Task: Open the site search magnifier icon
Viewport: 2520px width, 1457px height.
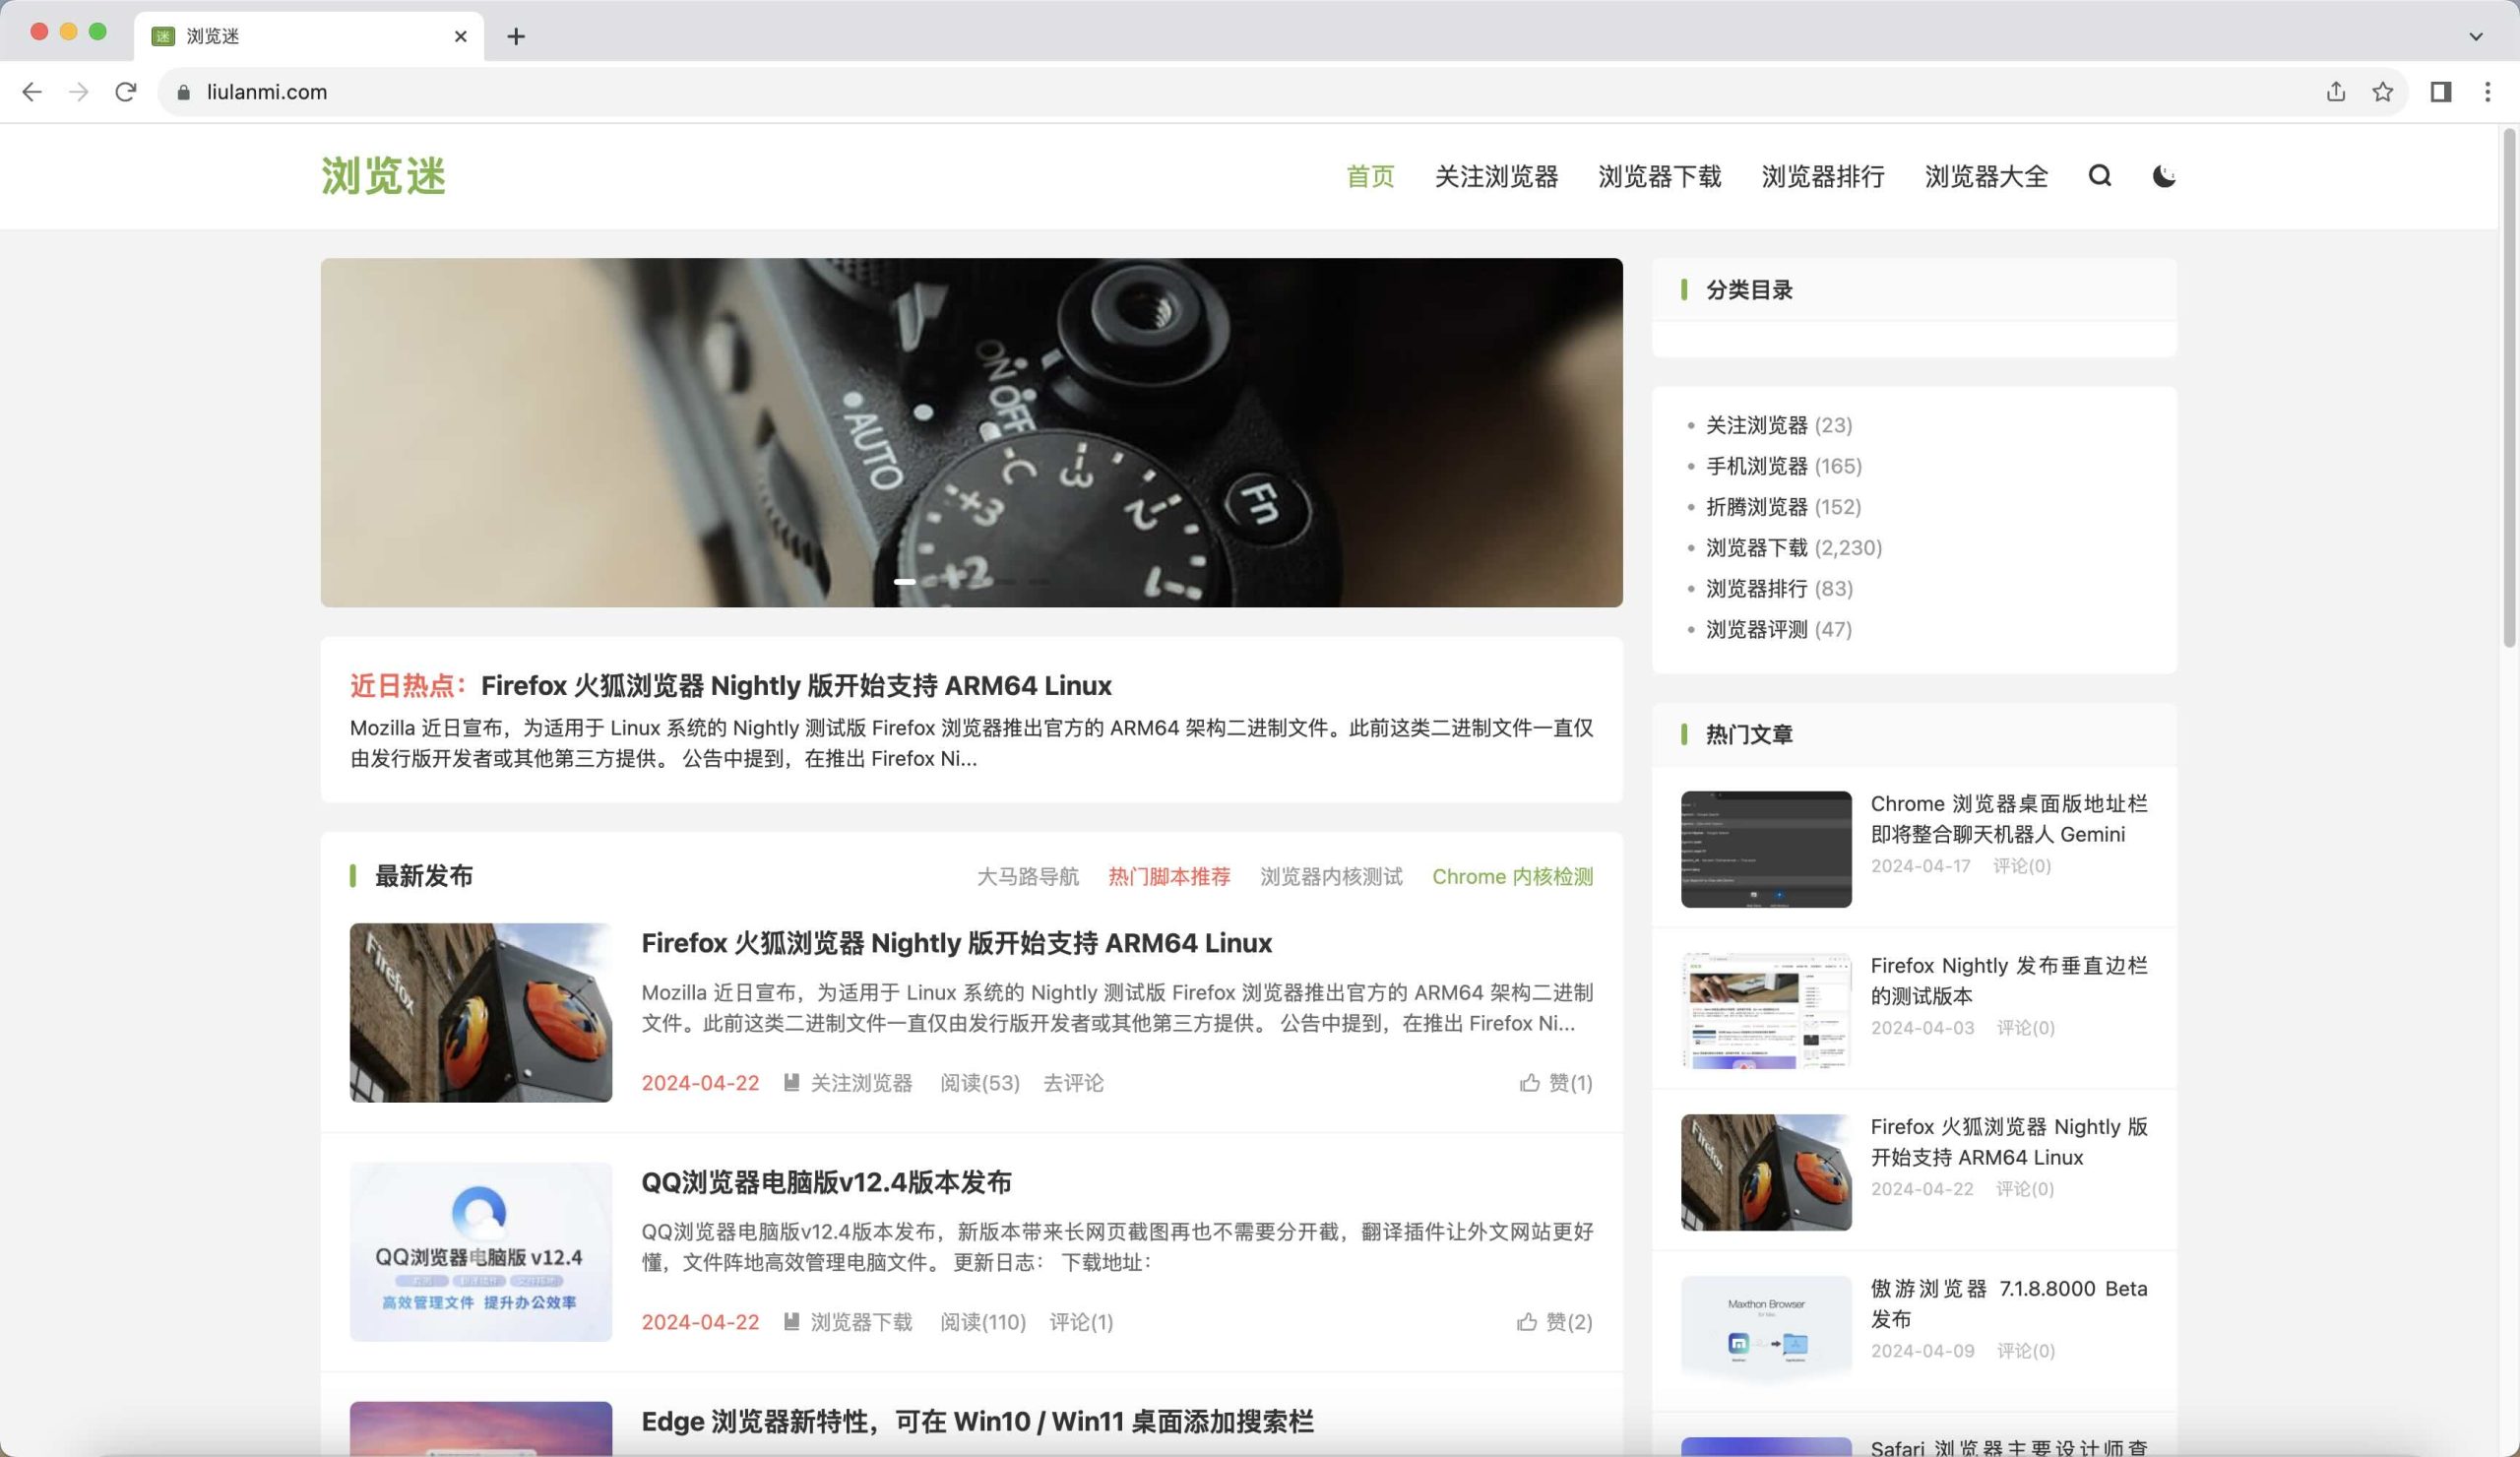Action: point(2100,176)
